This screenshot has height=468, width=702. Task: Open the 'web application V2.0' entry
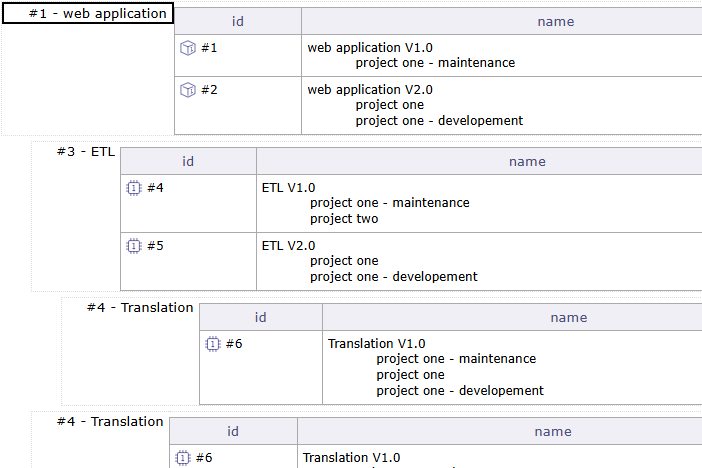point(370,90)
